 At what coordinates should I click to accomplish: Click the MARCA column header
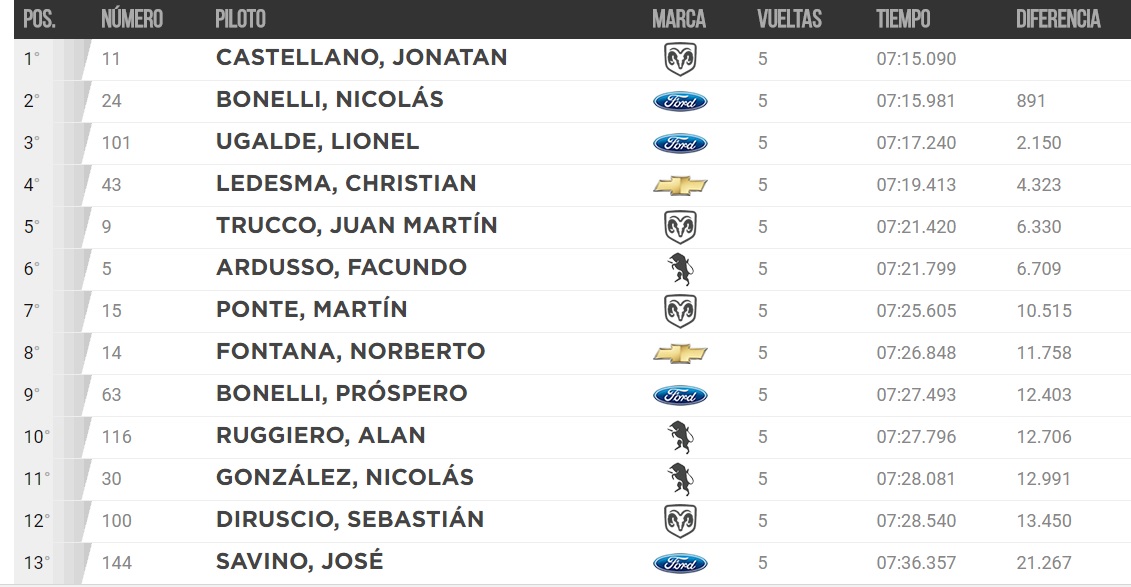pyautogui.click(x=679, y=19)
